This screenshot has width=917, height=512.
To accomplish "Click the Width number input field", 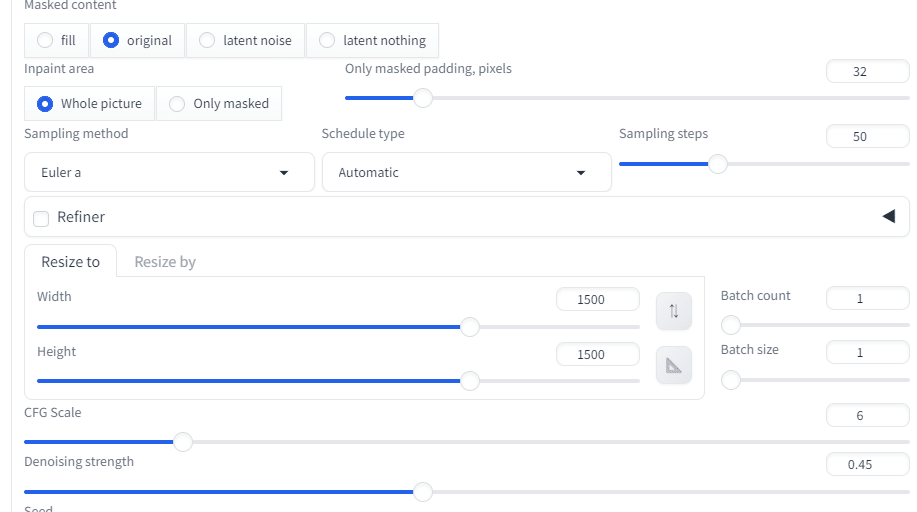I will click(598, 299).
